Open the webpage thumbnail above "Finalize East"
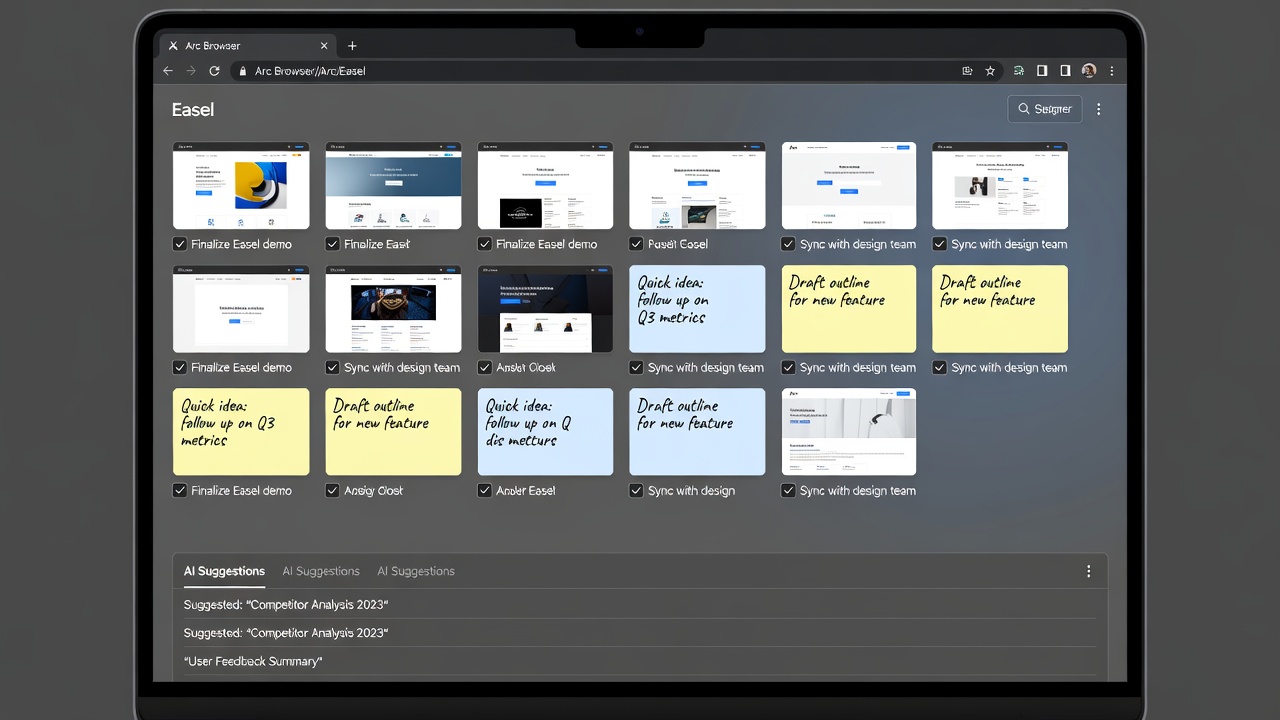The image size is (1280, 720). tap(393, 186)
